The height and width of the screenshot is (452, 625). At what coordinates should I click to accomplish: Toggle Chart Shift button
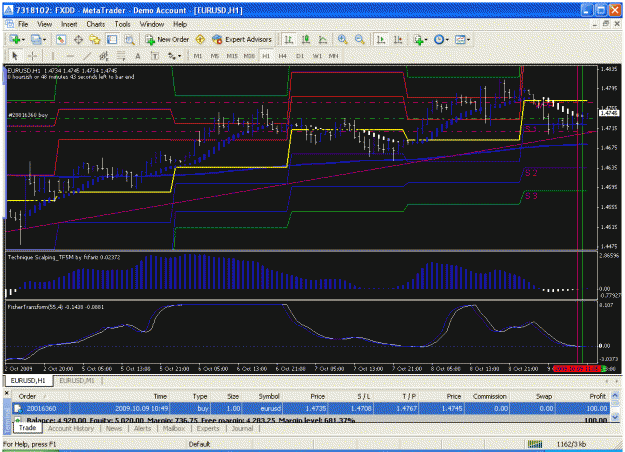[398, 39]
